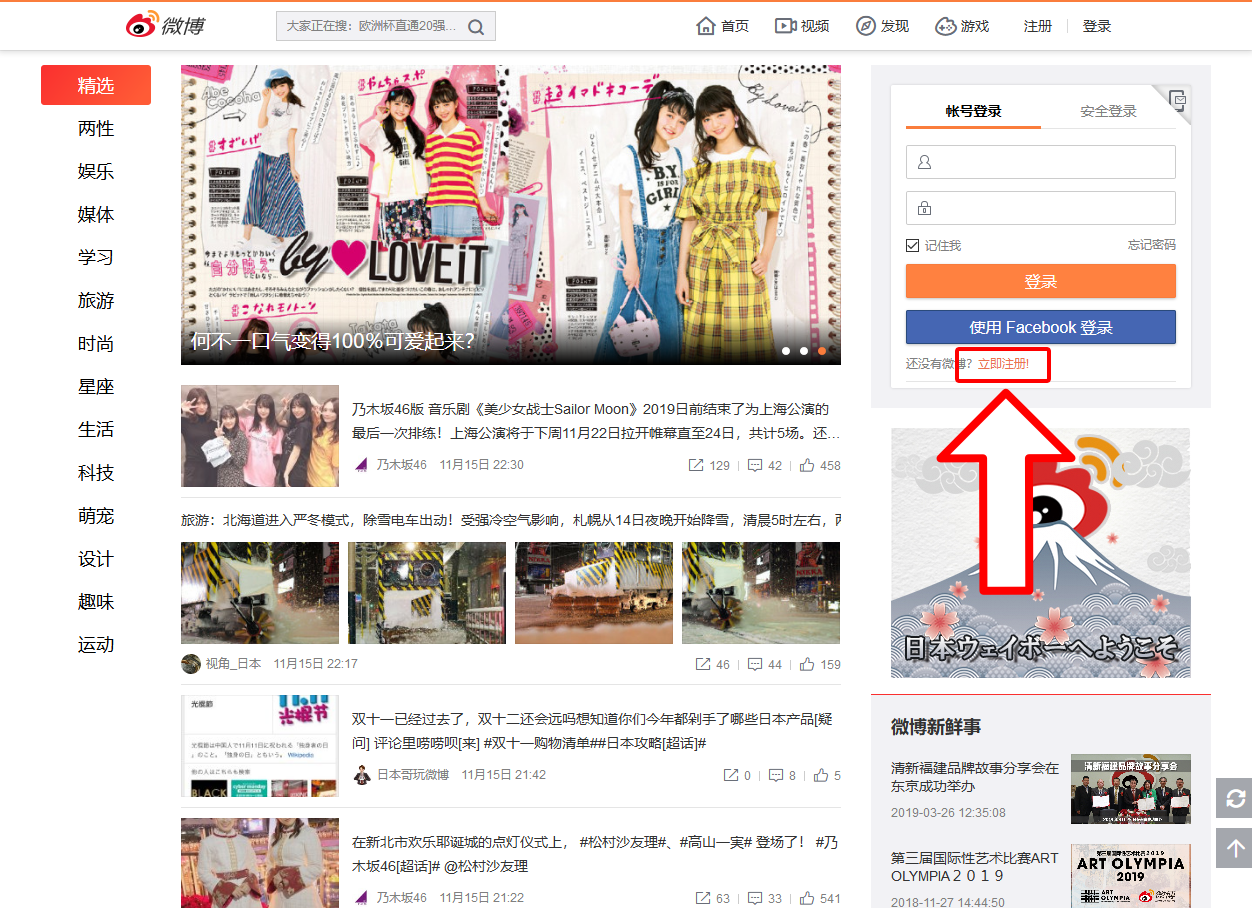This screenshot has width=1252, height=908.
Task: Switch to the 安全登录 tab
Action: (1108, 111)
